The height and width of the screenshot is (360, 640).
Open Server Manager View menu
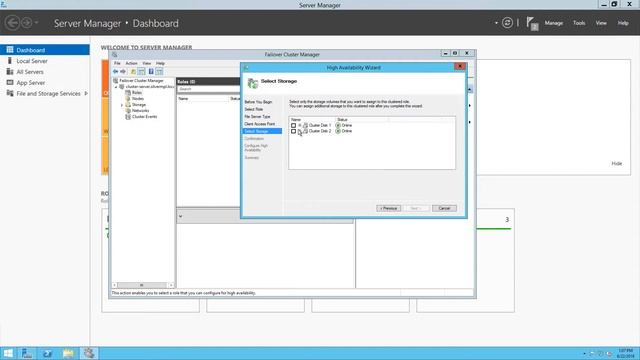pos(601,23)
